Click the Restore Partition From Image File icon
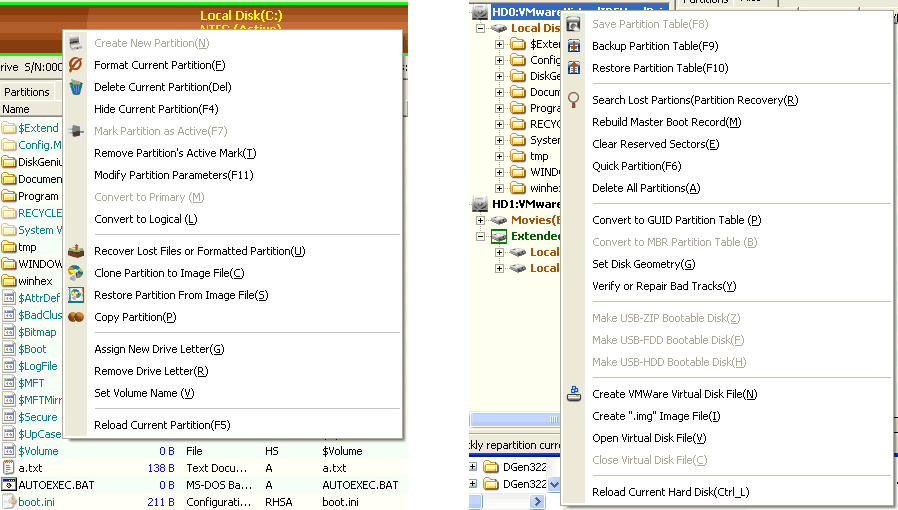 (x=76, y=295)
